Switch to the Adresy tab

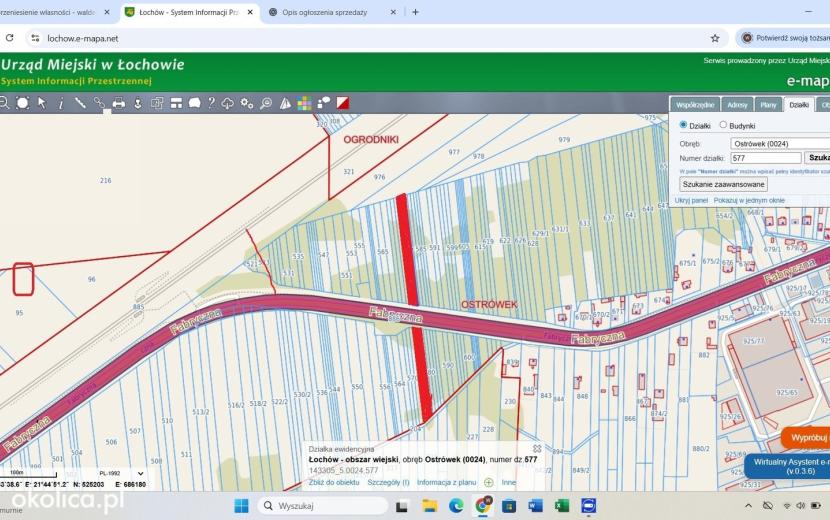[x=737, y=105]
